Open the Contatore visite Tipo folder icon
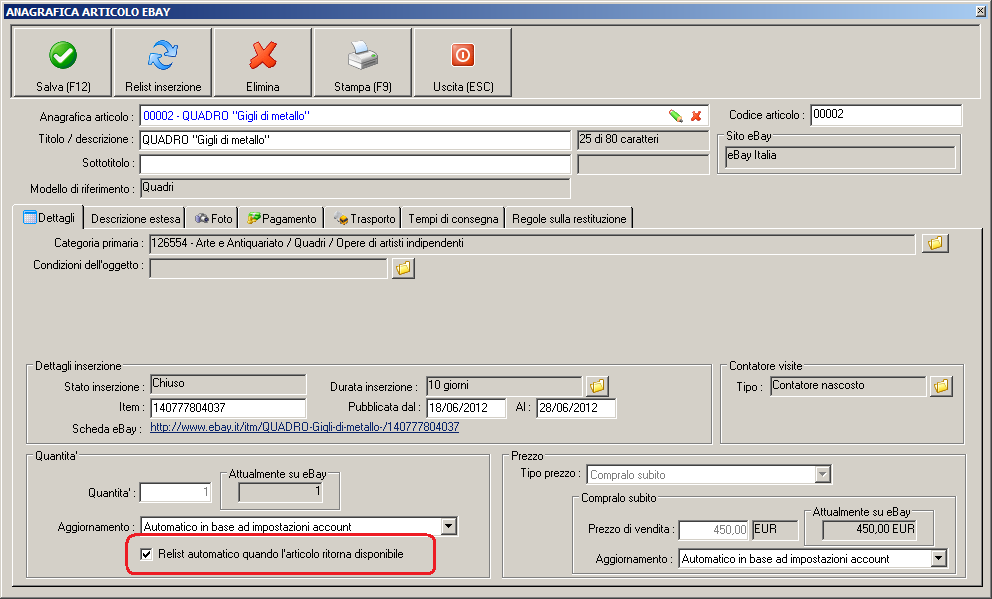The height and width of the screenshot is (599, 992). pos(941,386)
